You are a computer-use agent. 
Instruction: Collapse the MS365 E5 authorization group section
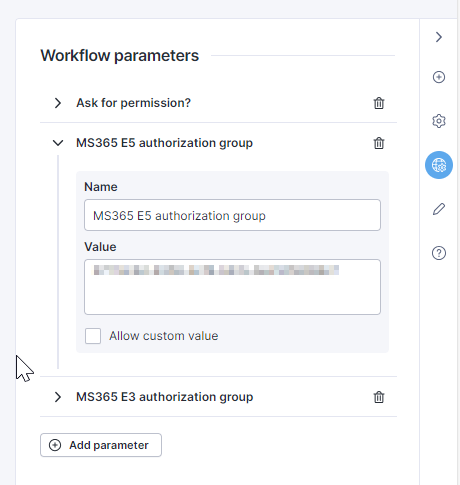click(58, 143)
